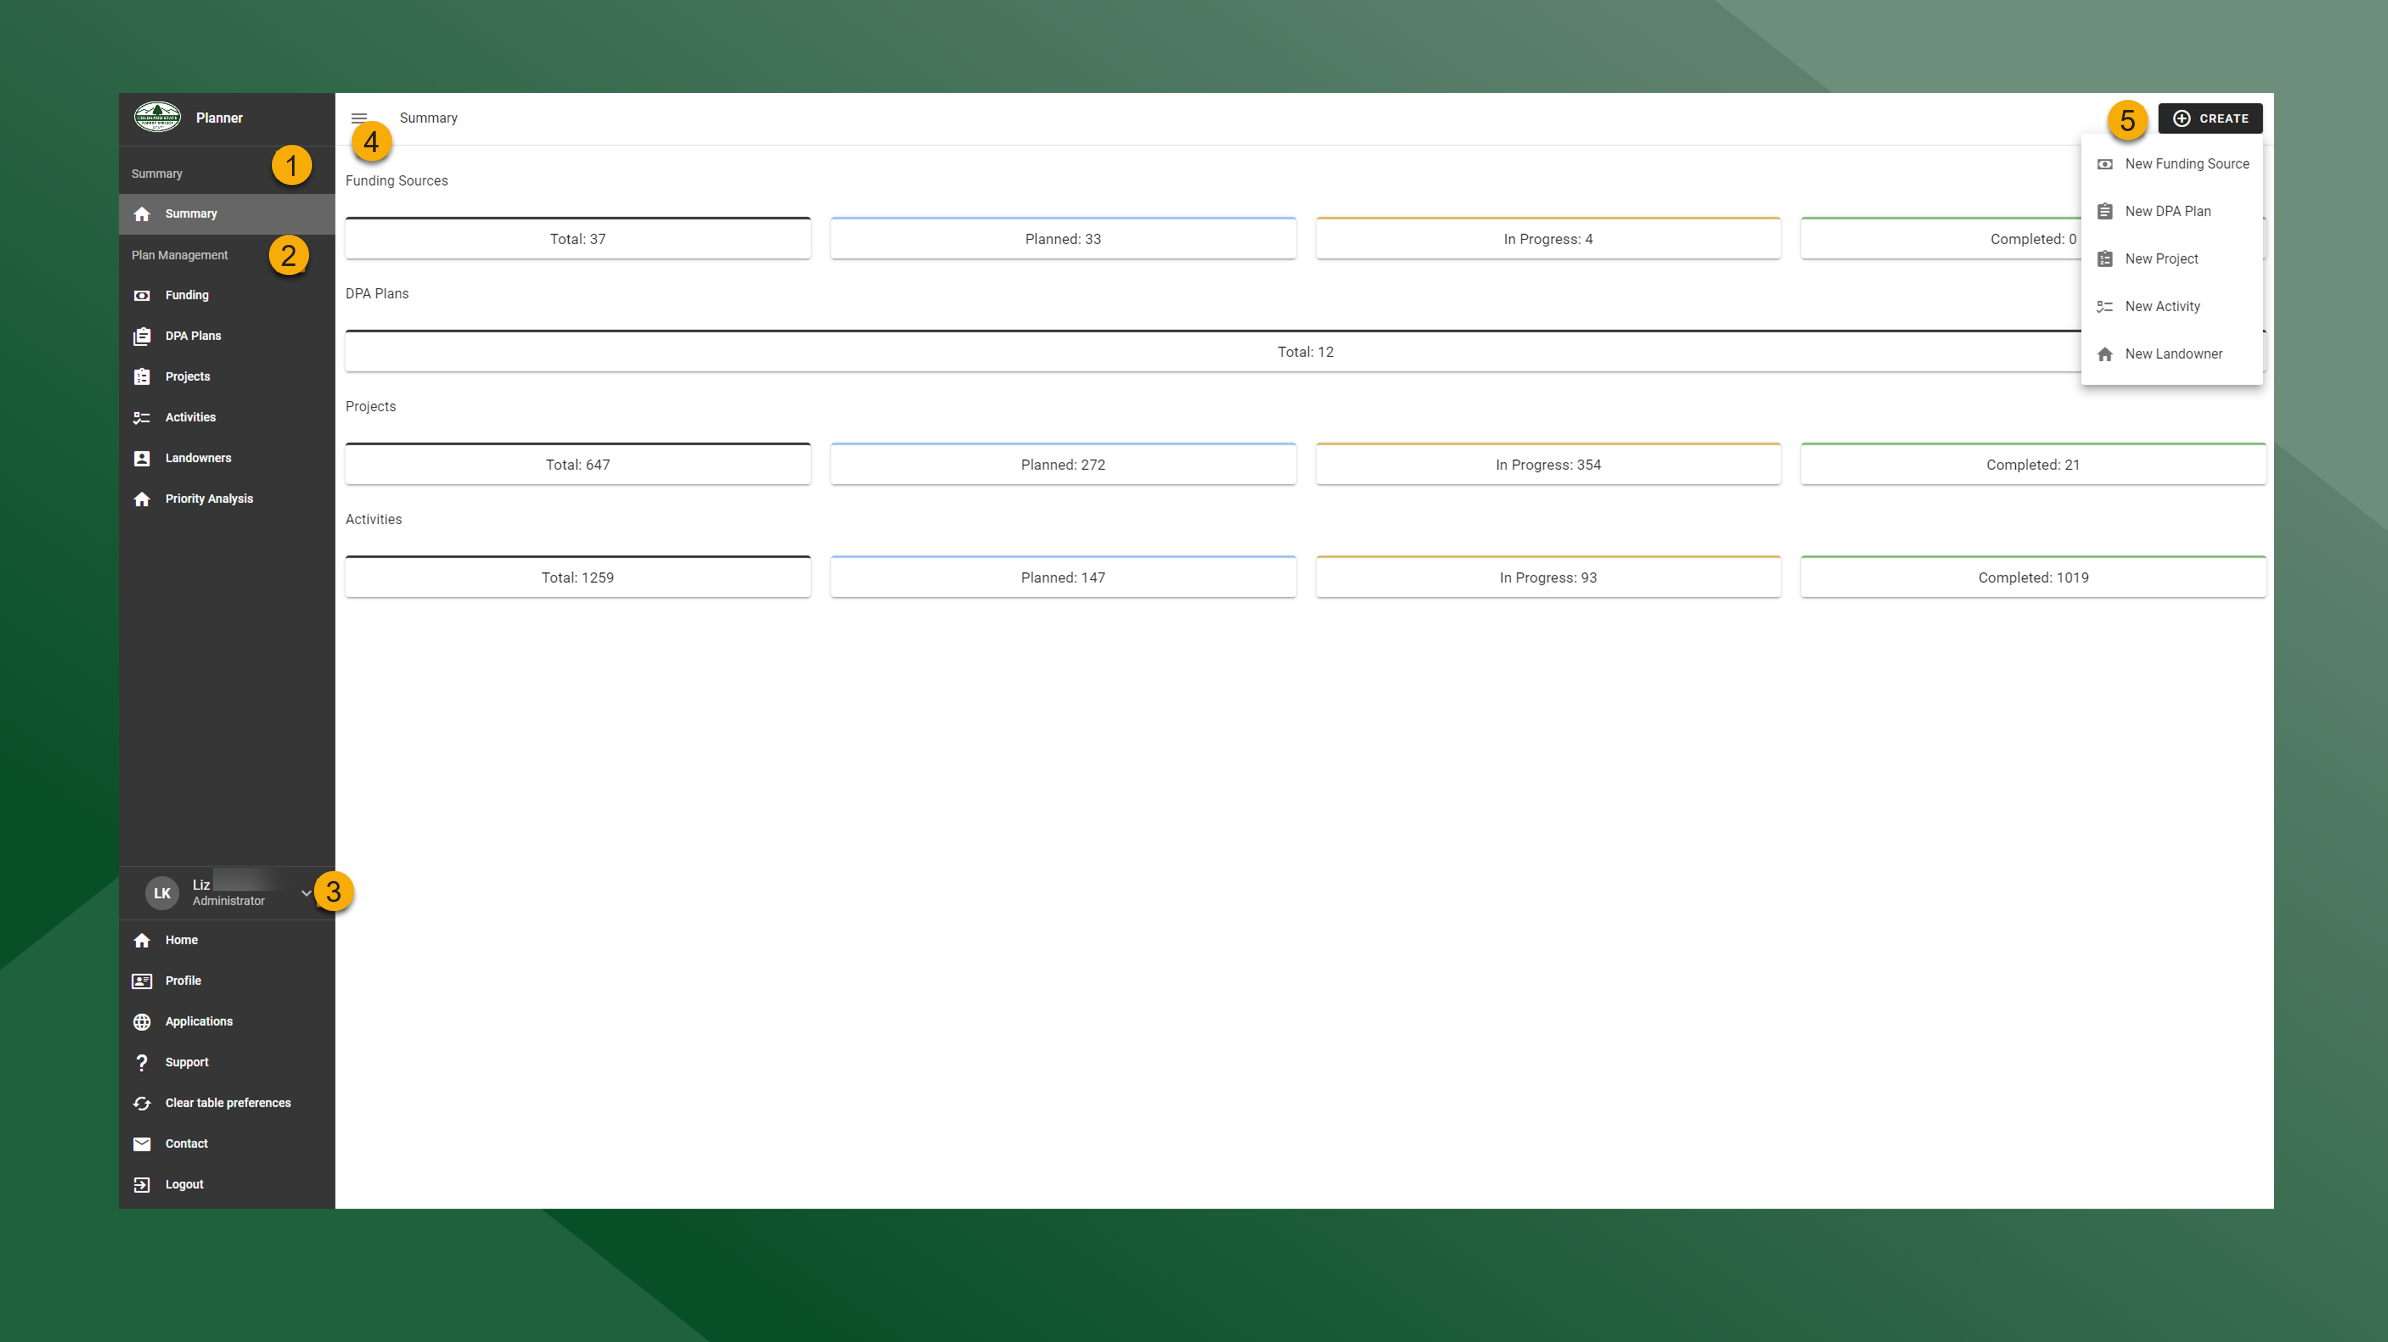Open the Funding section via its dollar icon
2388x1342 pixels.
(x=143, y=295)
